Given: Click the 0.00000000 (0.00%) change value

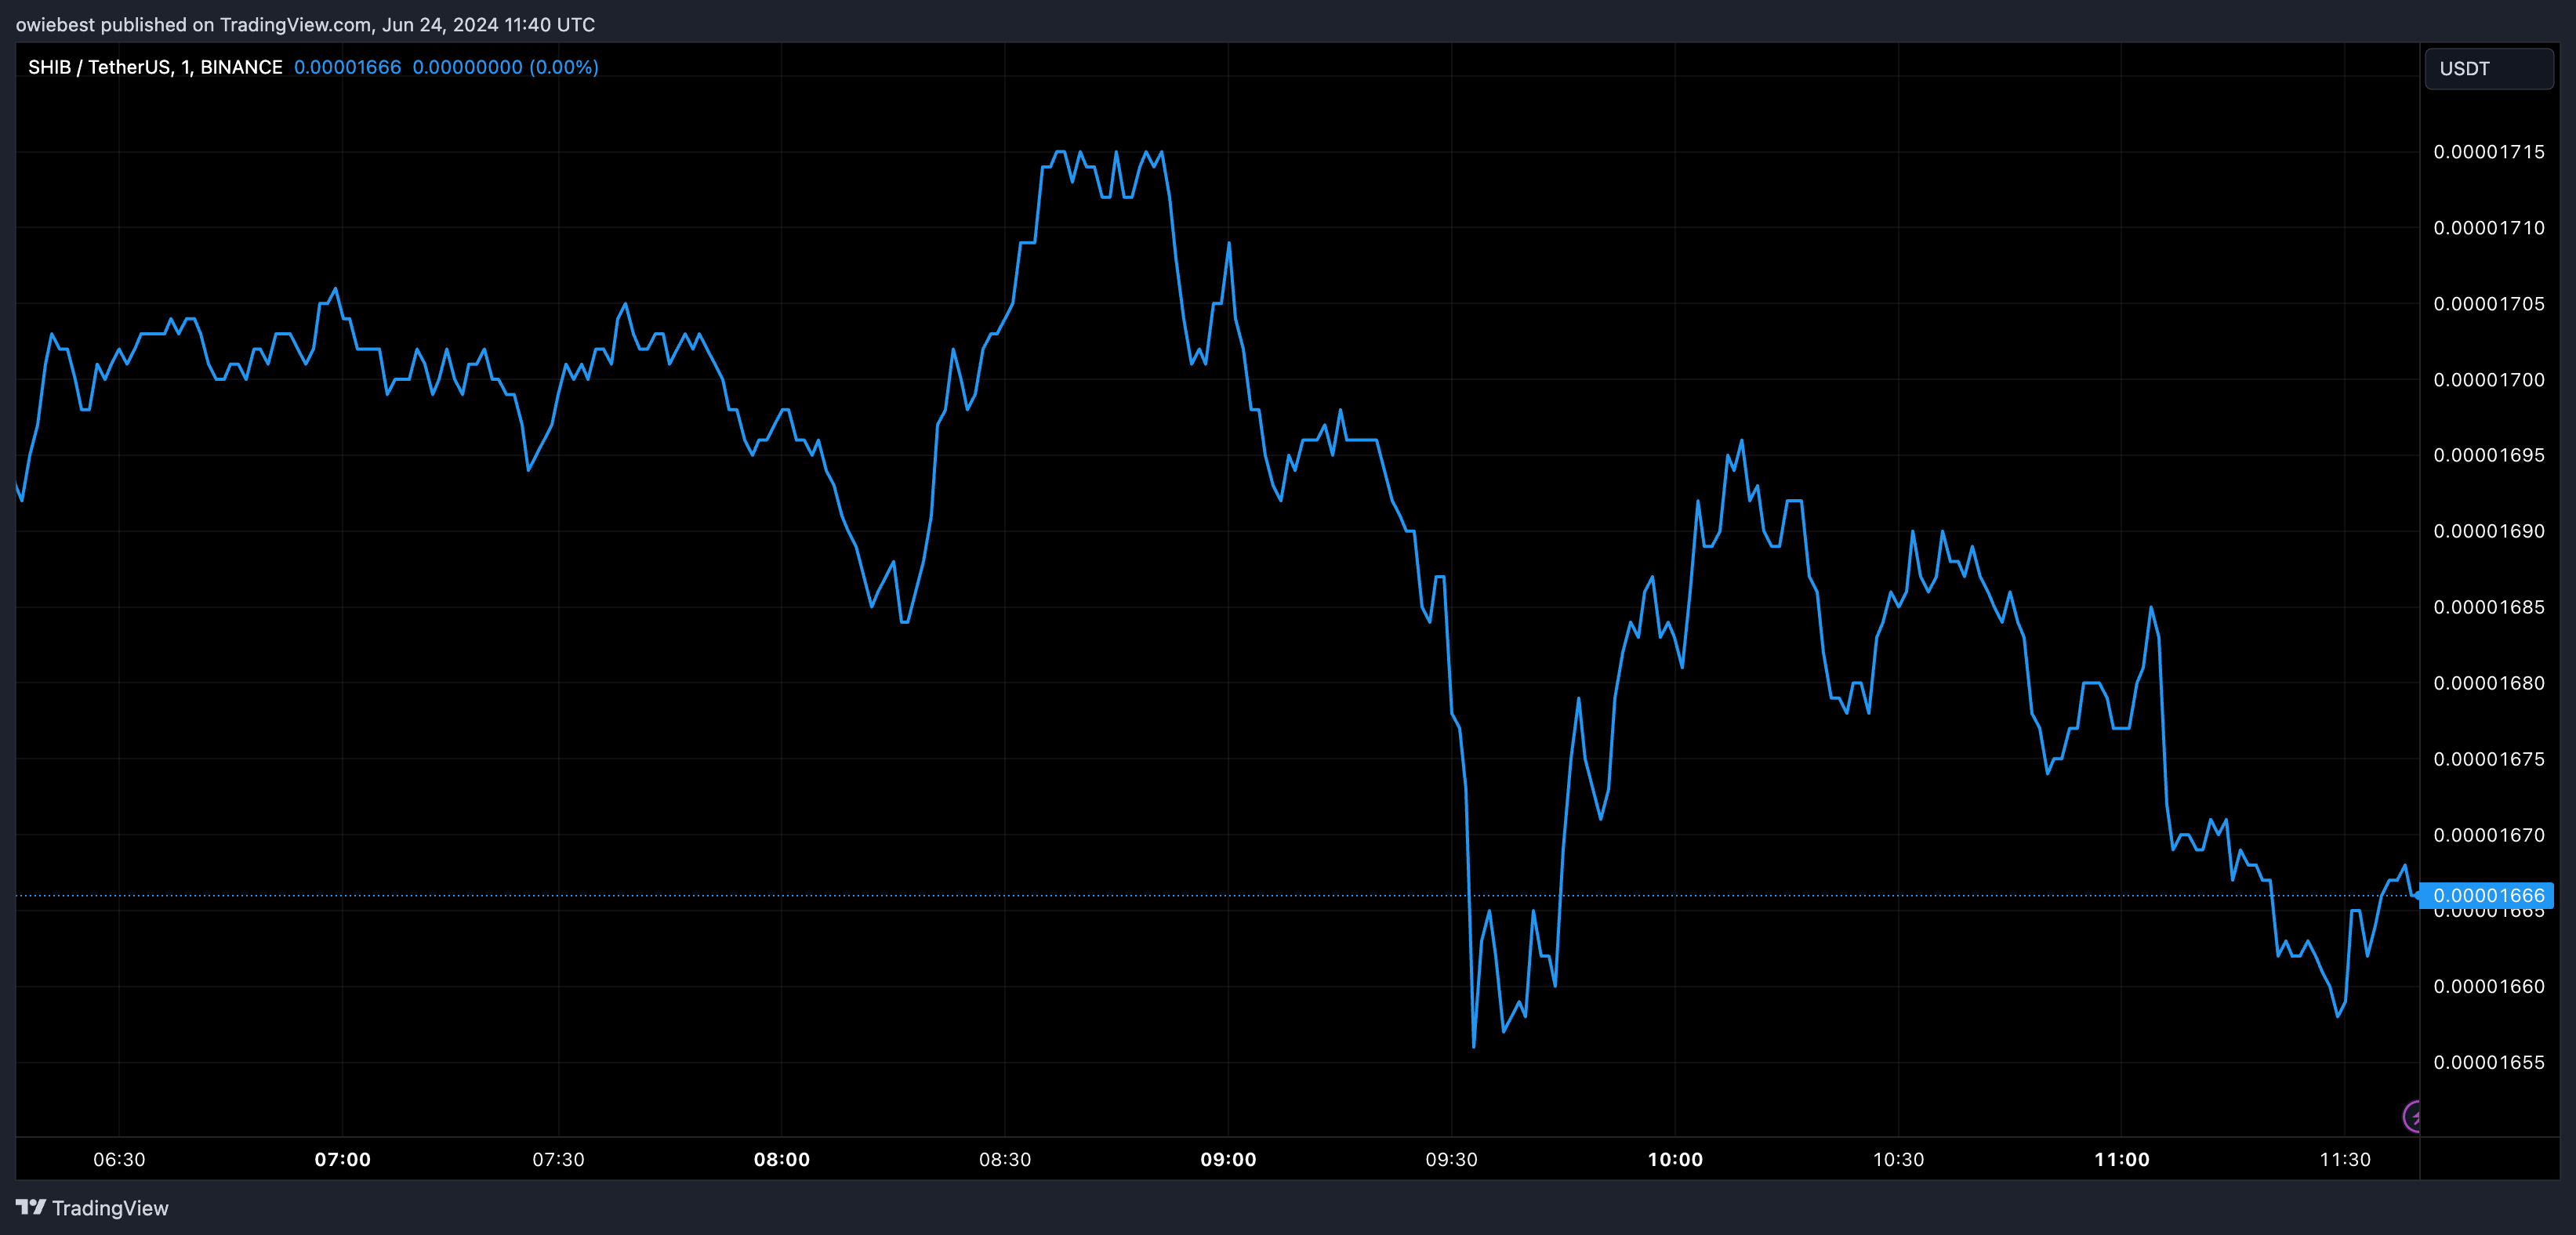Looking at the screenshot, I should (x=505, y=67).
